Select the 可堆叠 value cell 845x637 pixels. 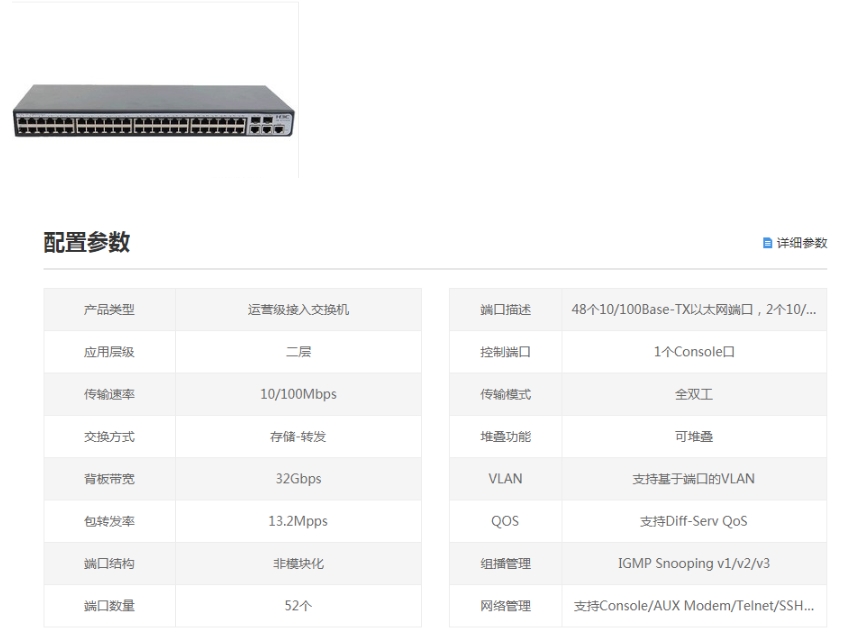coord(694,437)
